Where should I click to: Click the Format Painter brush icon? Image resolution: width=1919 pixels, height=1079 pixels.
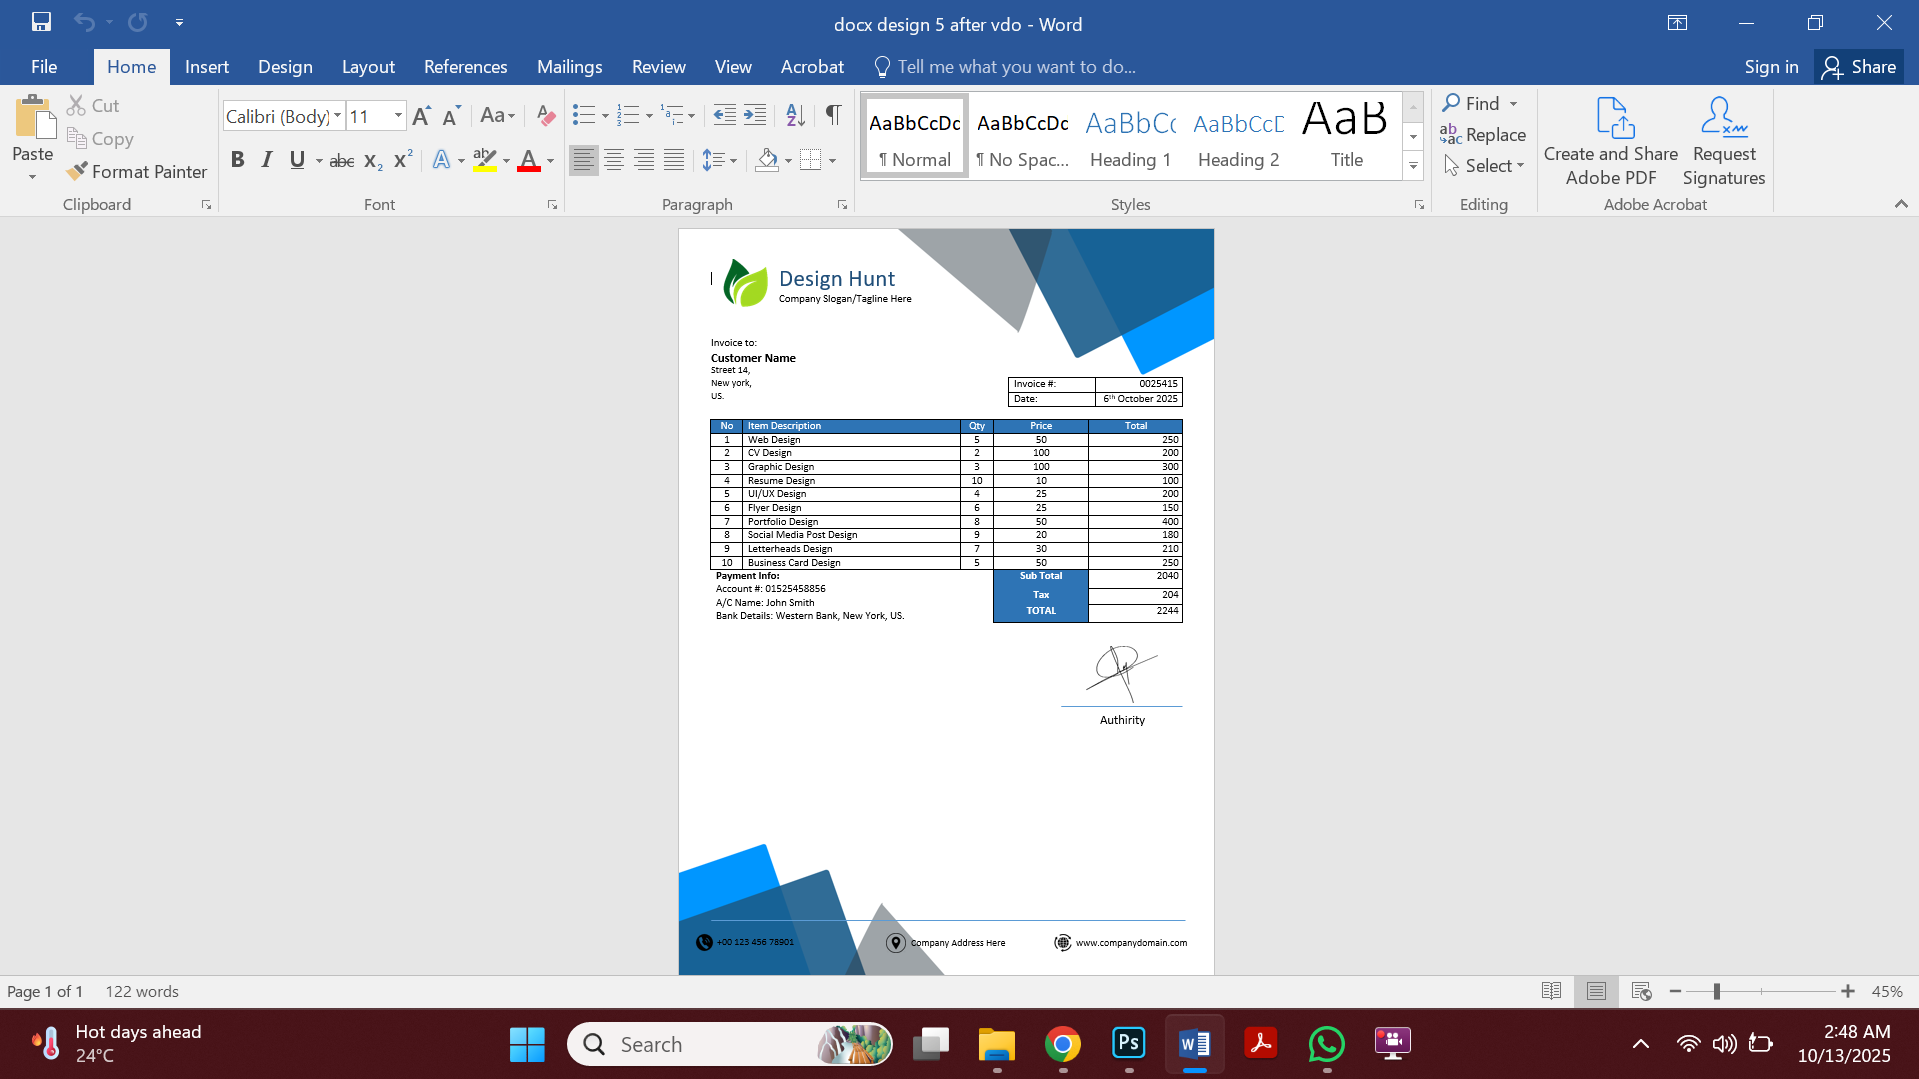click(x=77, y=172)
